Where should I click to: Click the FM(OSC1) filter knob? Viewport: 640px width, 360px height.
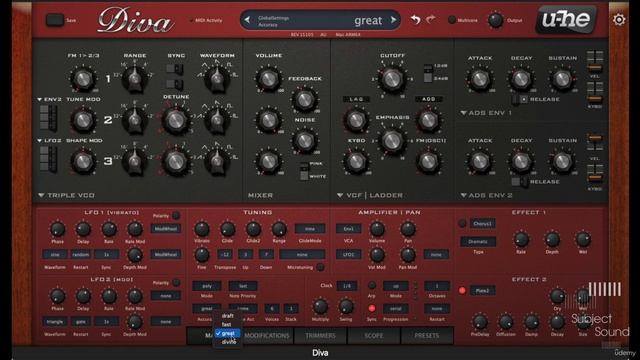[428, 162]
